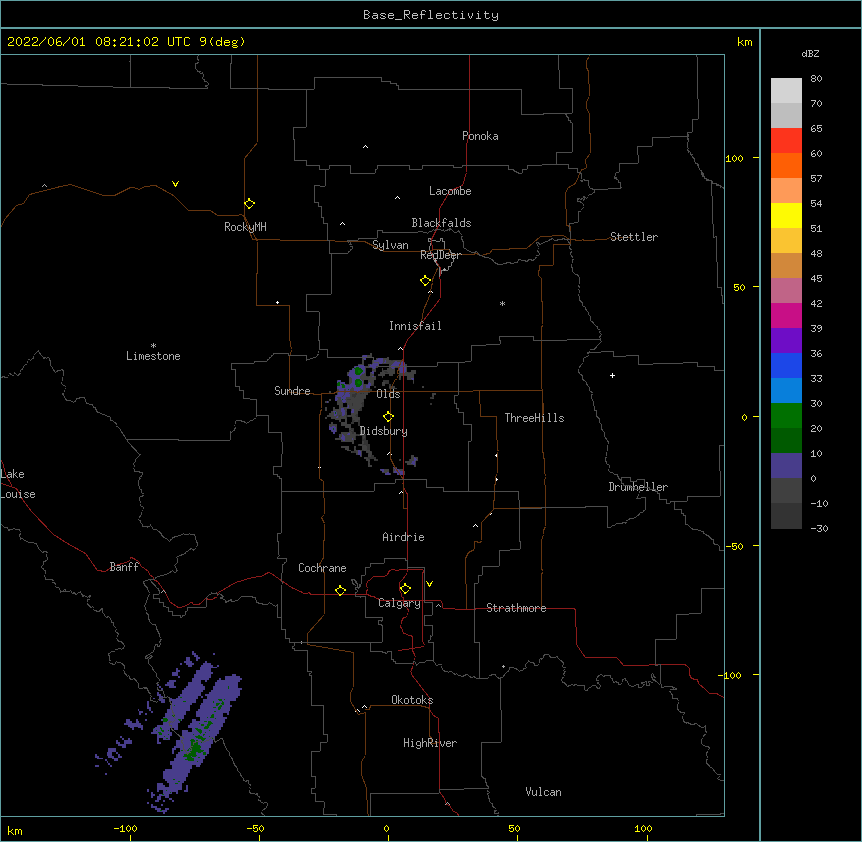Click the white plus marker north of Drumheller
The image size is (862, 842).
(x=612, y=375)
